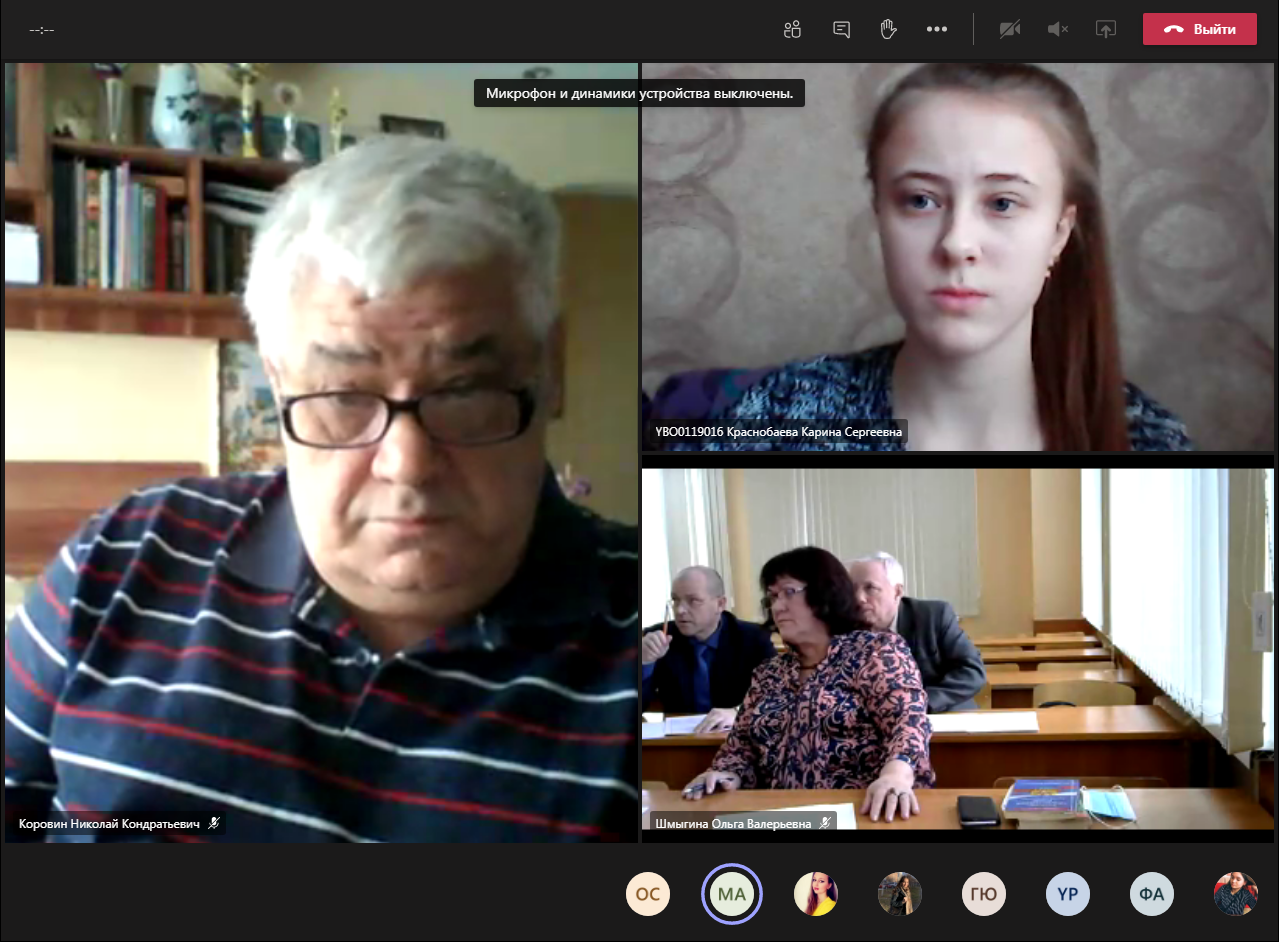The image size is (1279, 942).
Task: Click the muted mic icon beside Шмыгина's name
Action: click(x=825, y=823)
